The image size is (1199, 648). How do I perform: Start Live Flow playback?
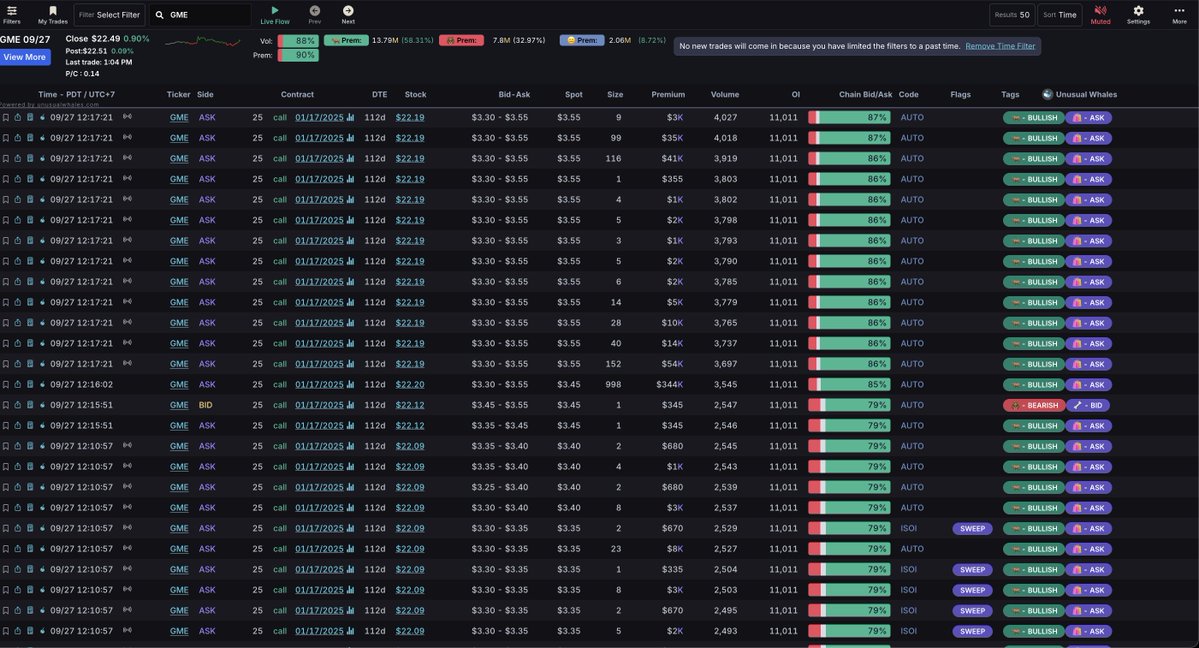tap(274, 11)
